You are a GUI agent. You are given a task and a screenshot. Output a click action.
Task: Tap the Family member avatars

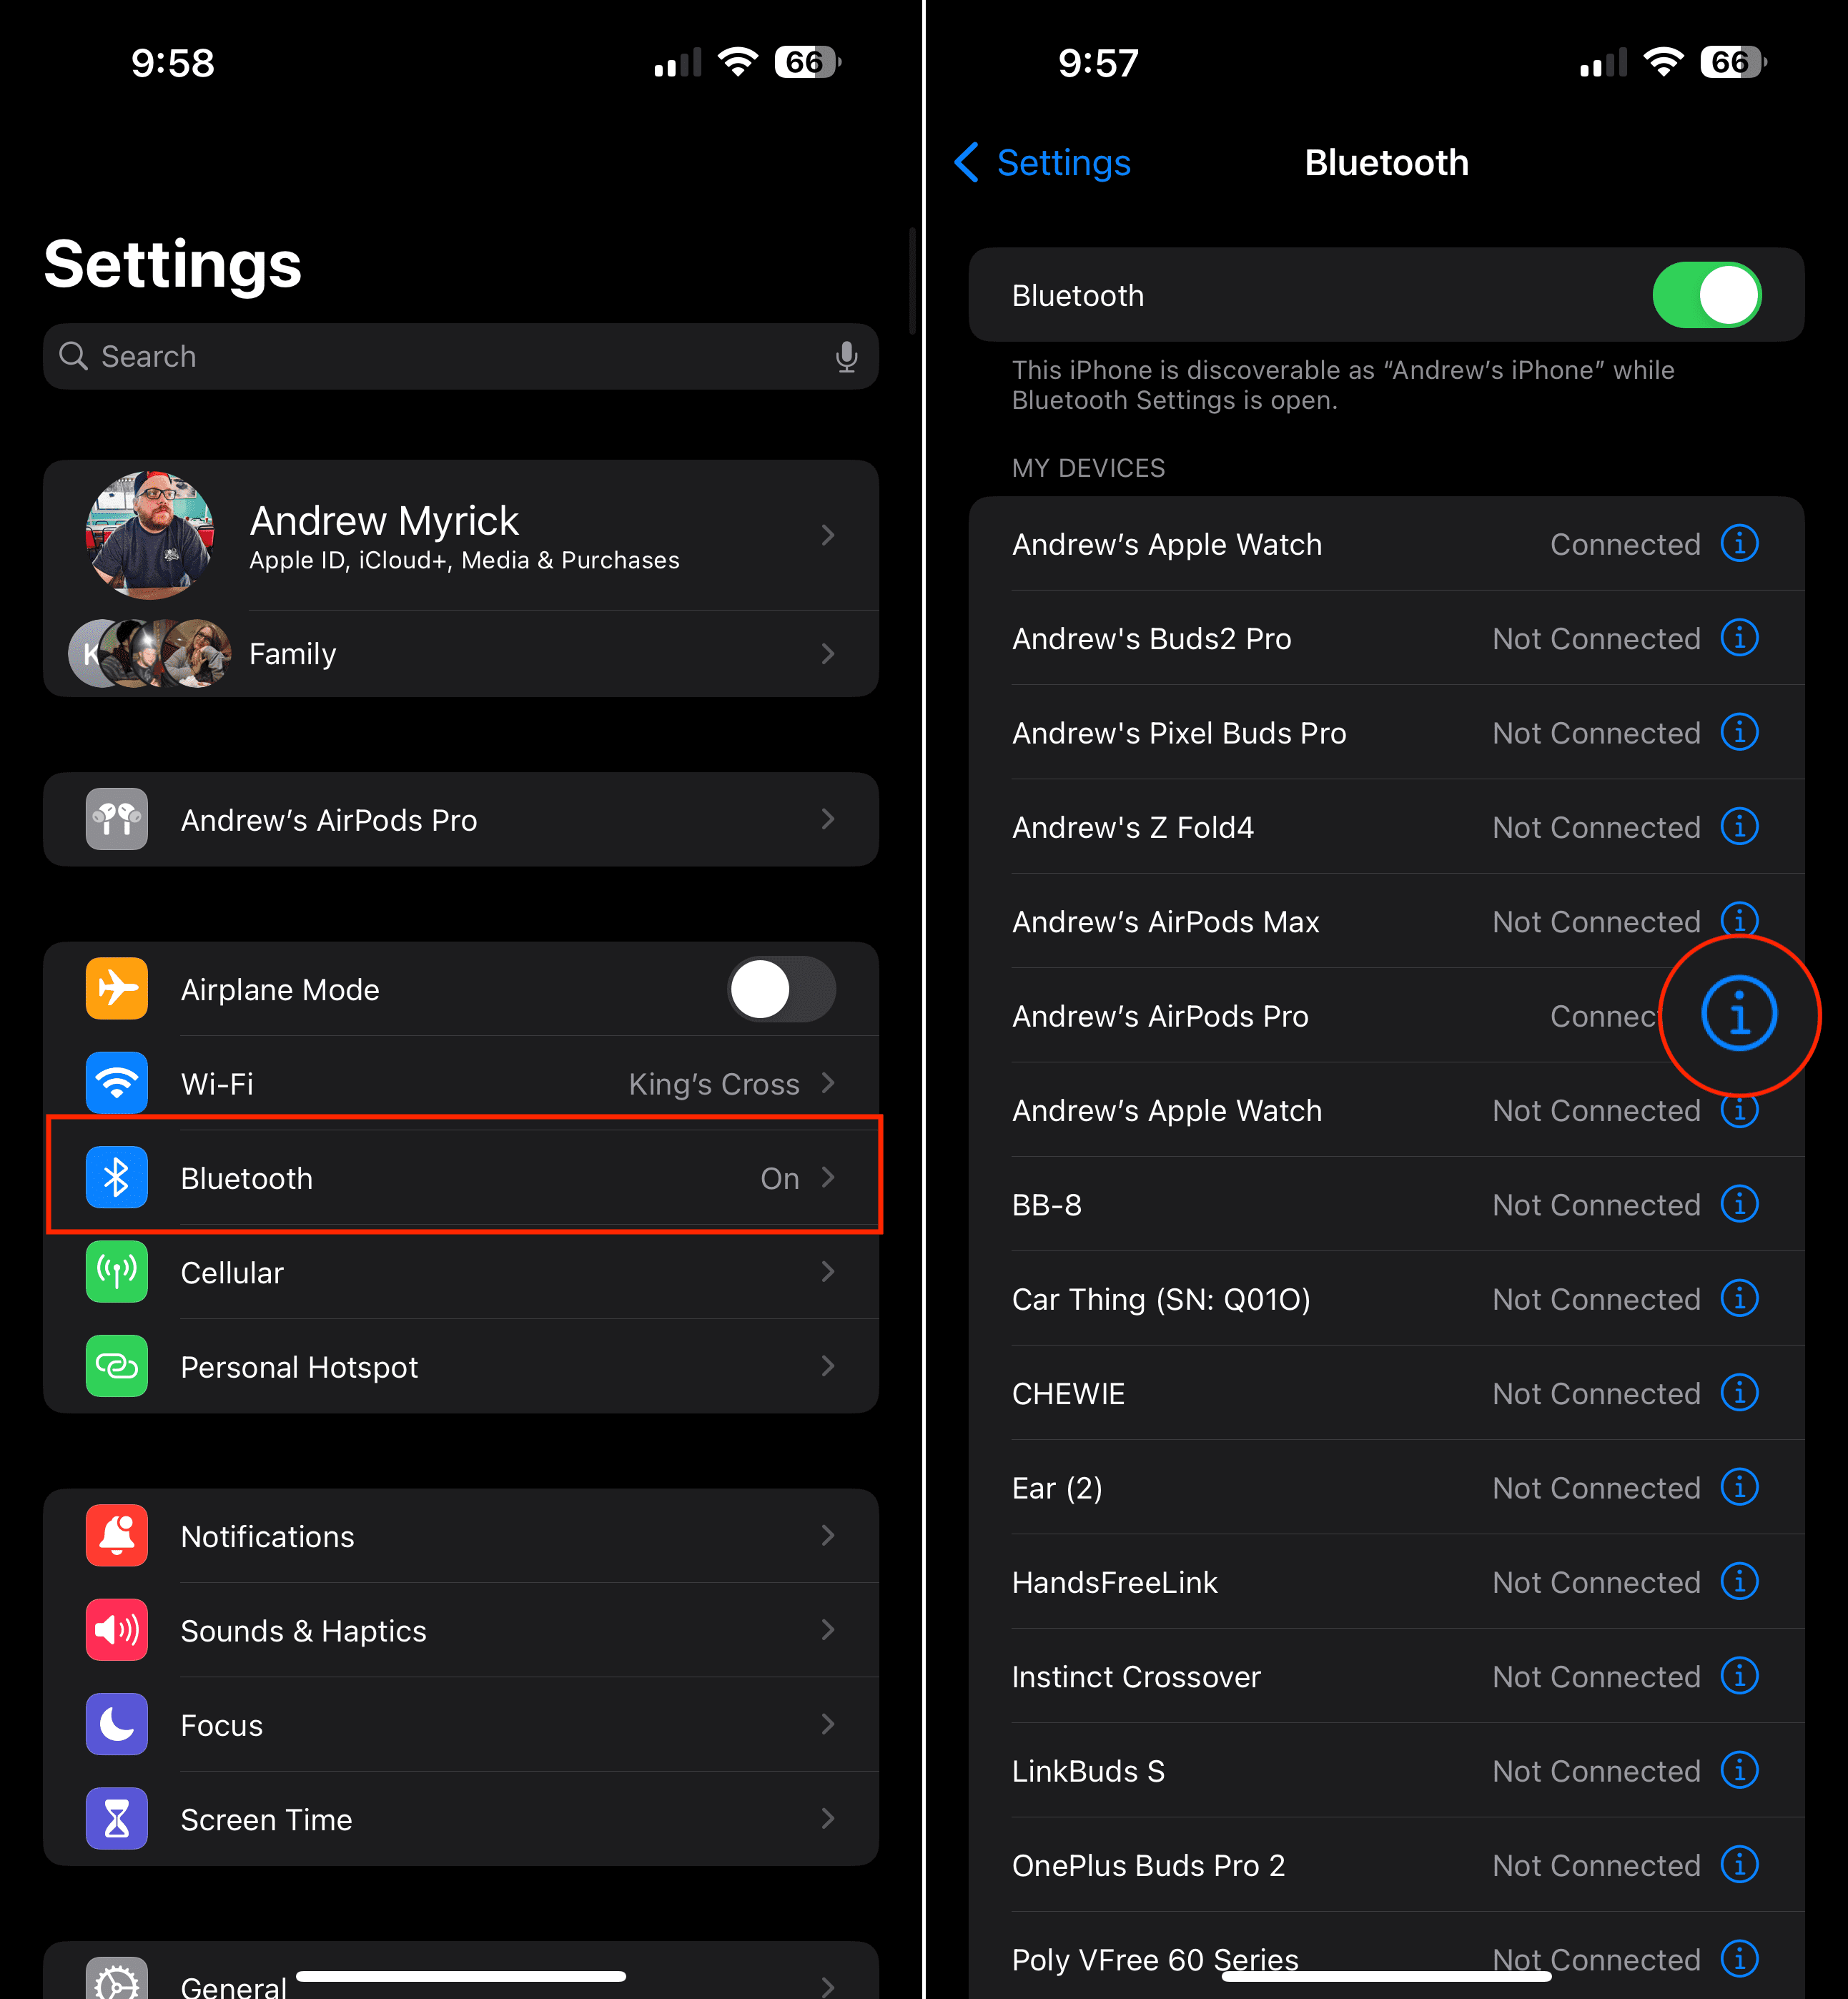click(x=150, y=653)
